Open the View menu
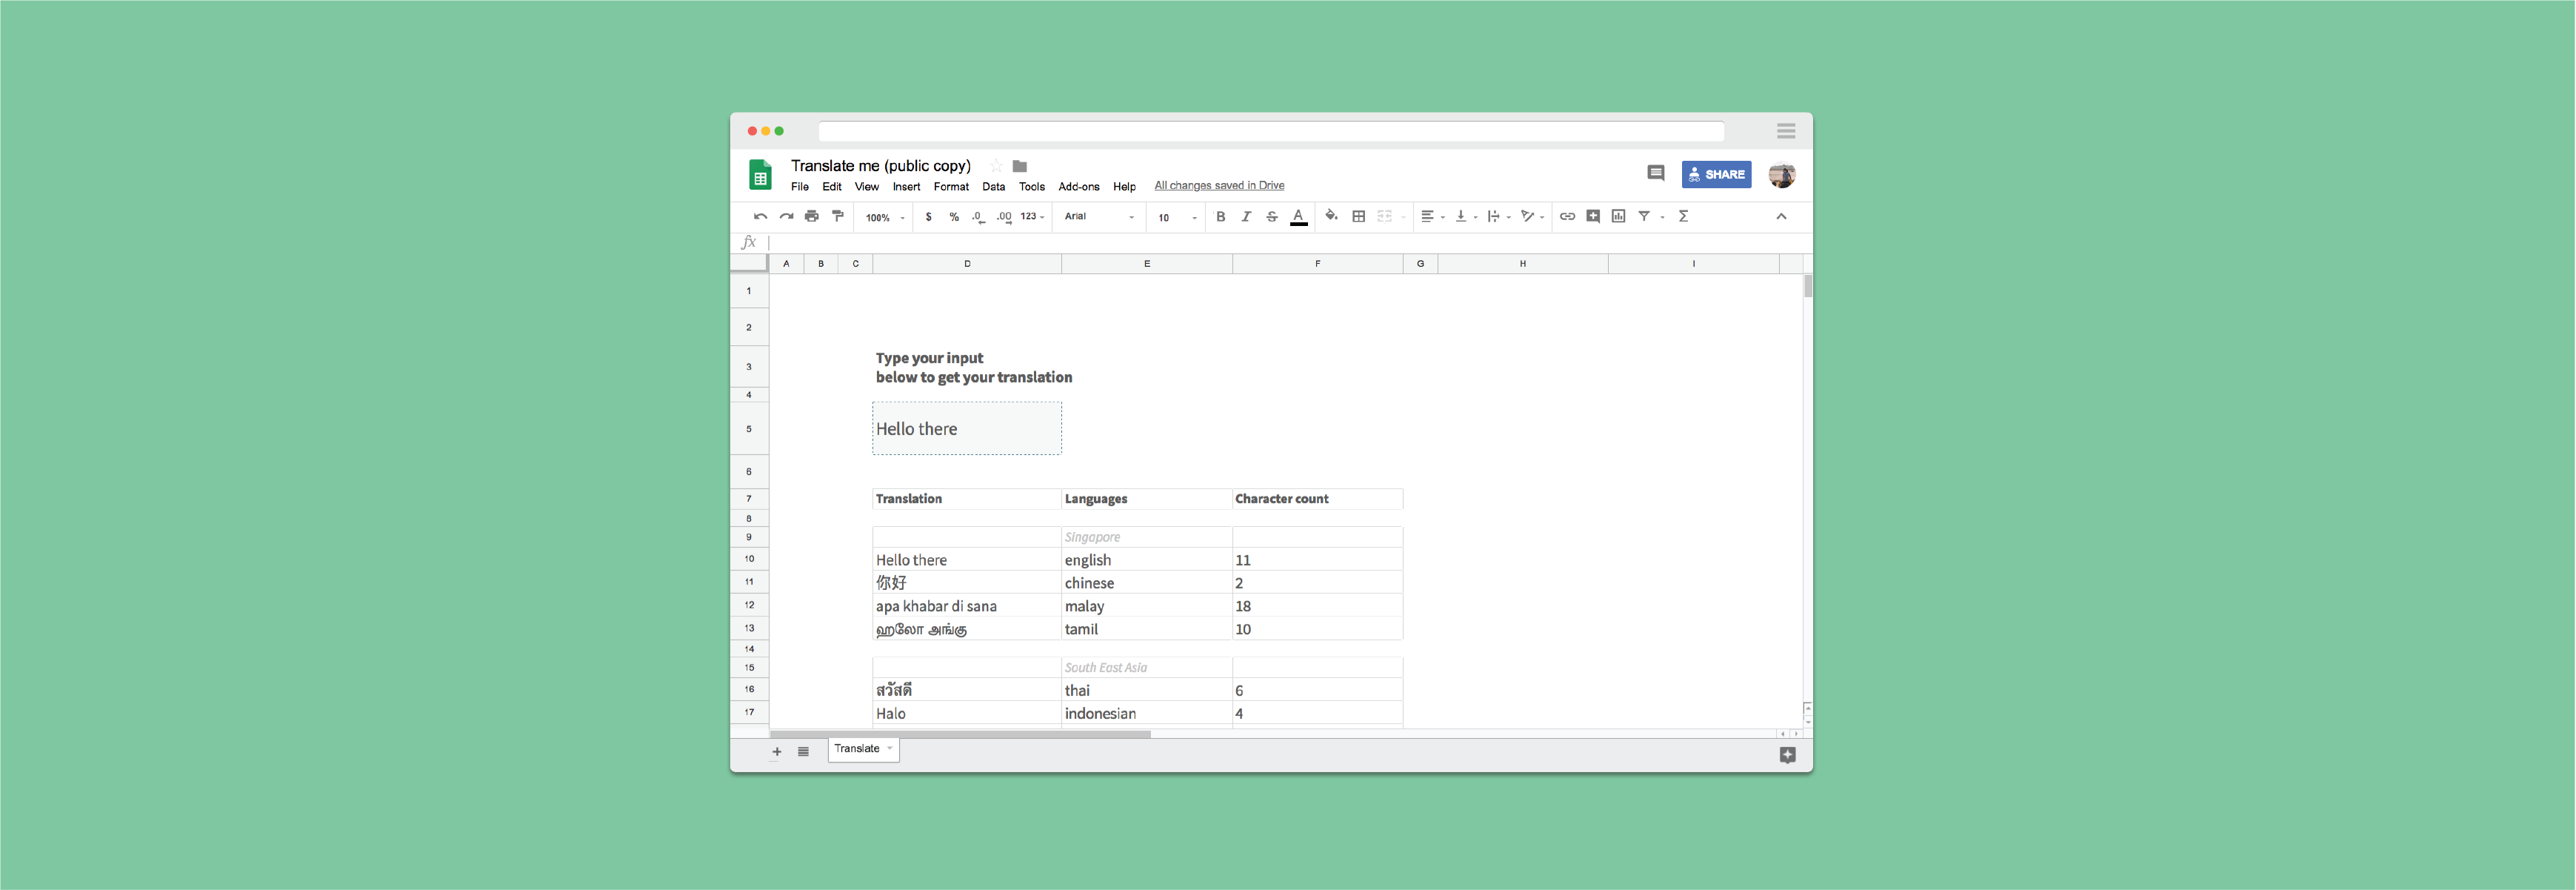Viewport: 2576px width, 890px height. coord(867,187)
